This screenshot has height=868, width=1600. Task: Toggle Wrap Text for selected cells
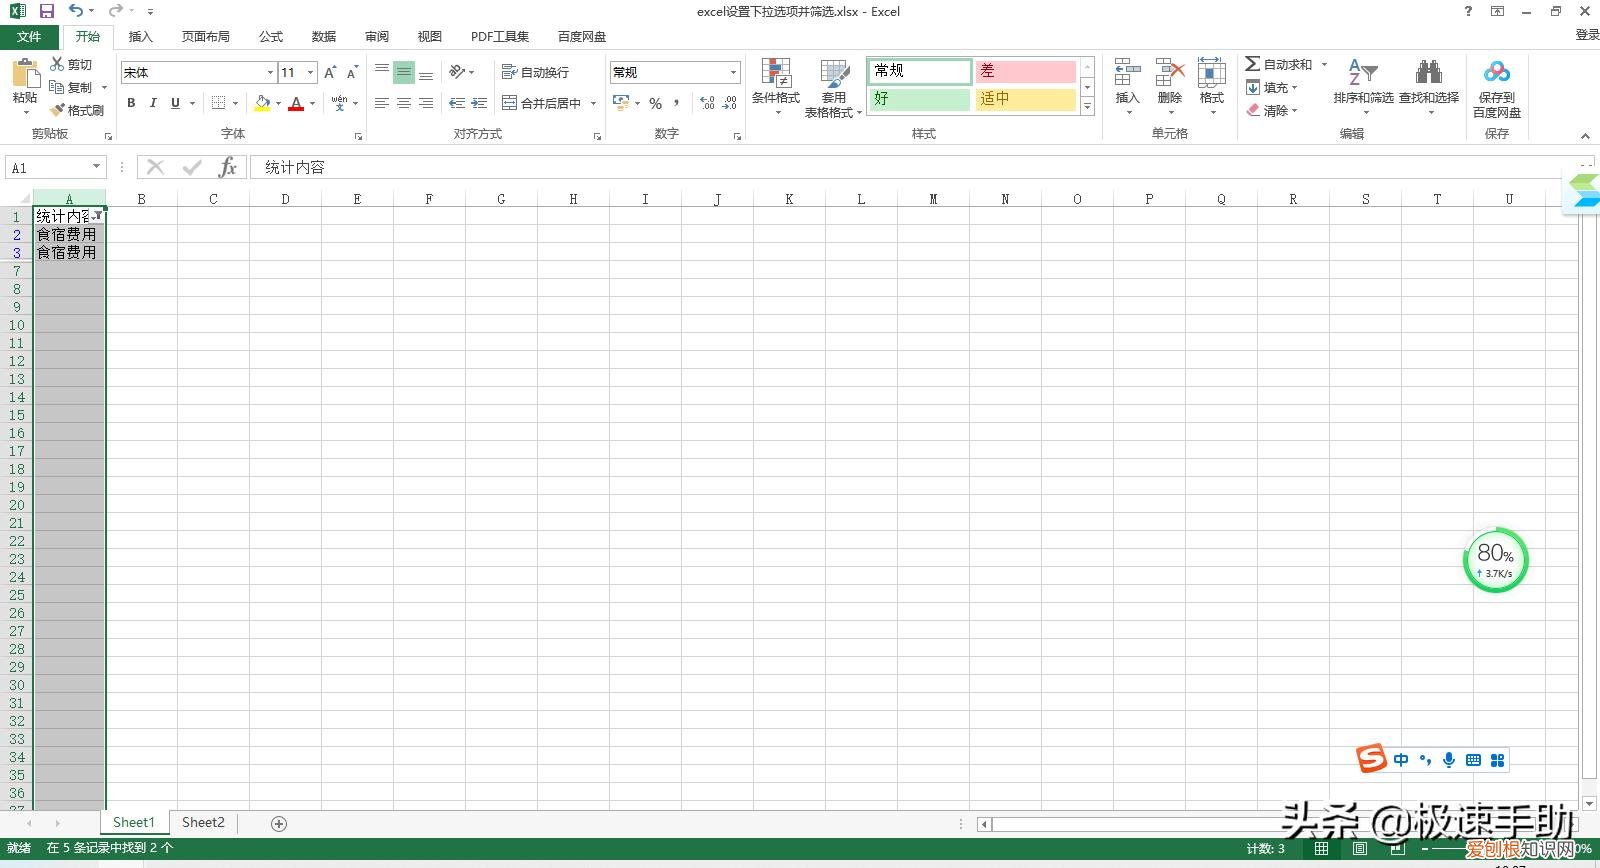click(x=536, y=72)
